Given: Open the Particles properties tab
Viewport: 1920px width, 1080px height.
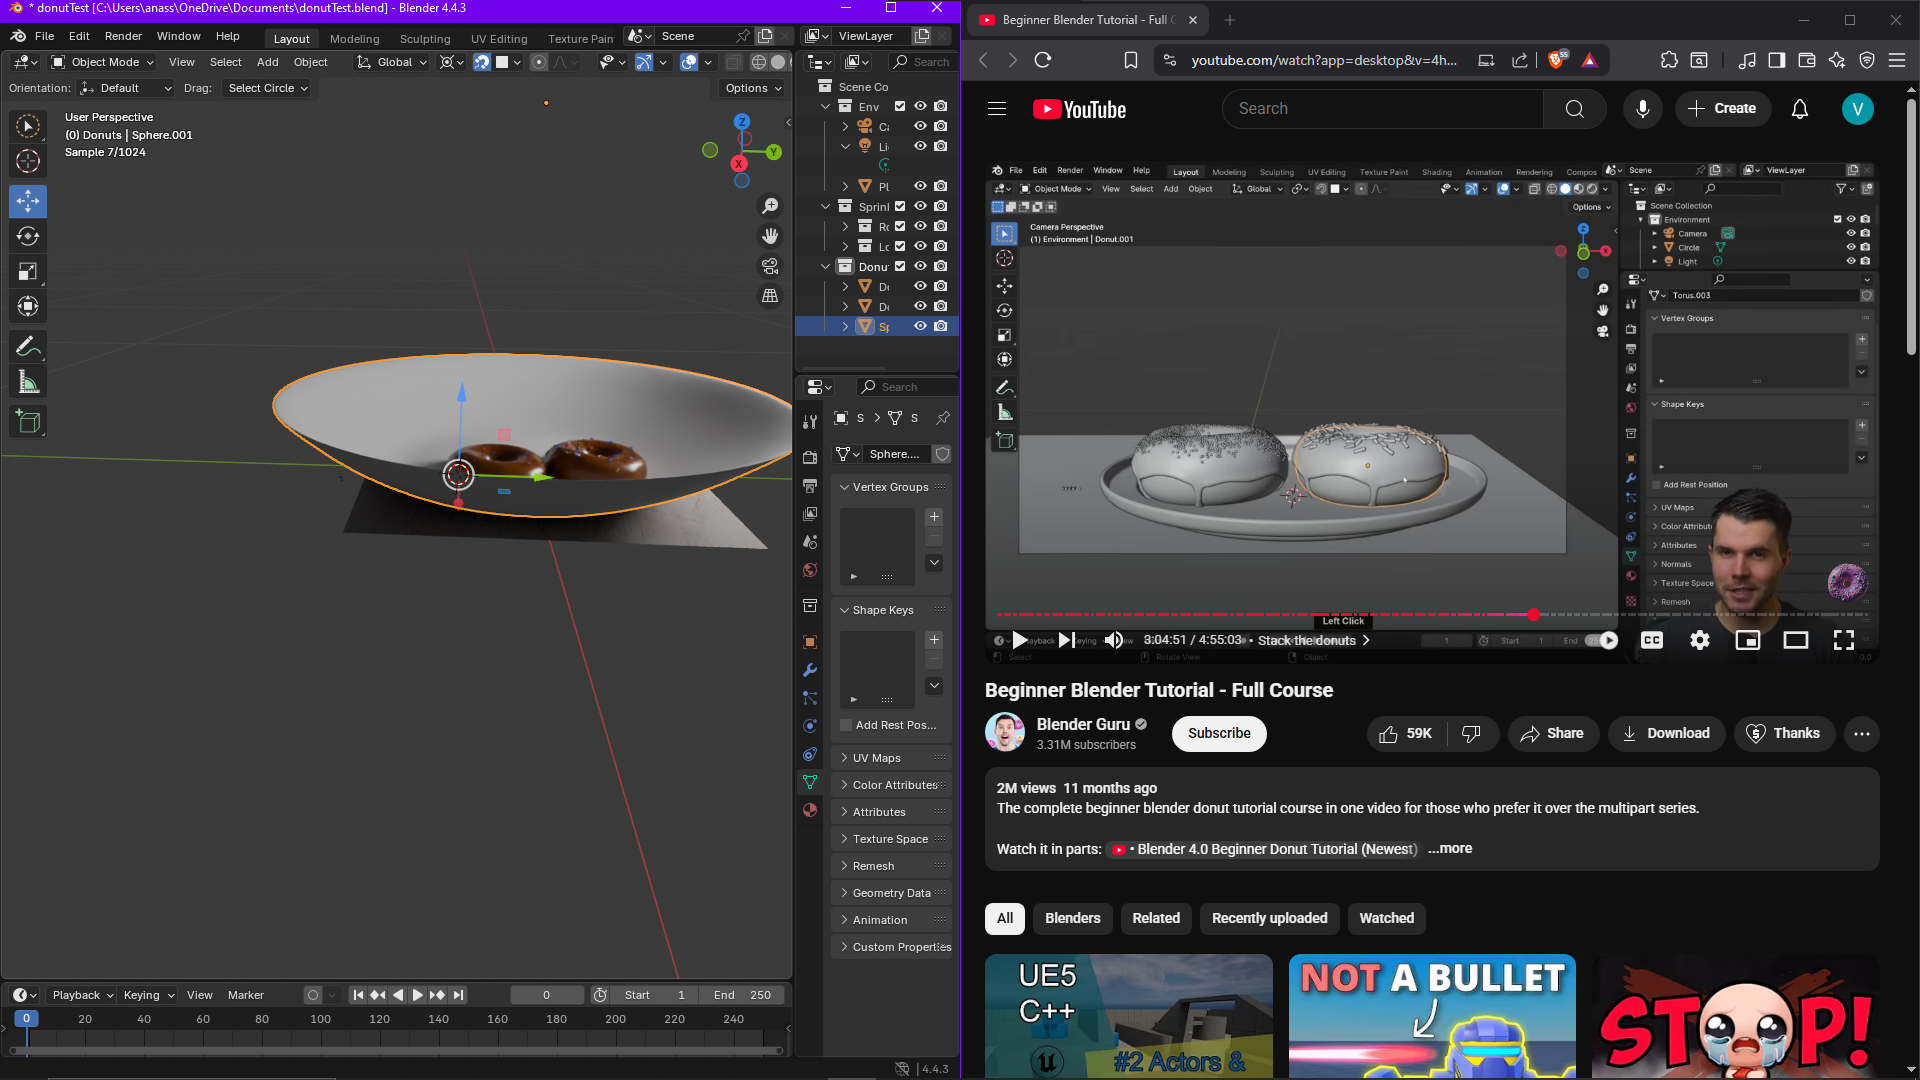Looking at the screenshot, I should pyautogui.click(x=810, y=698).
